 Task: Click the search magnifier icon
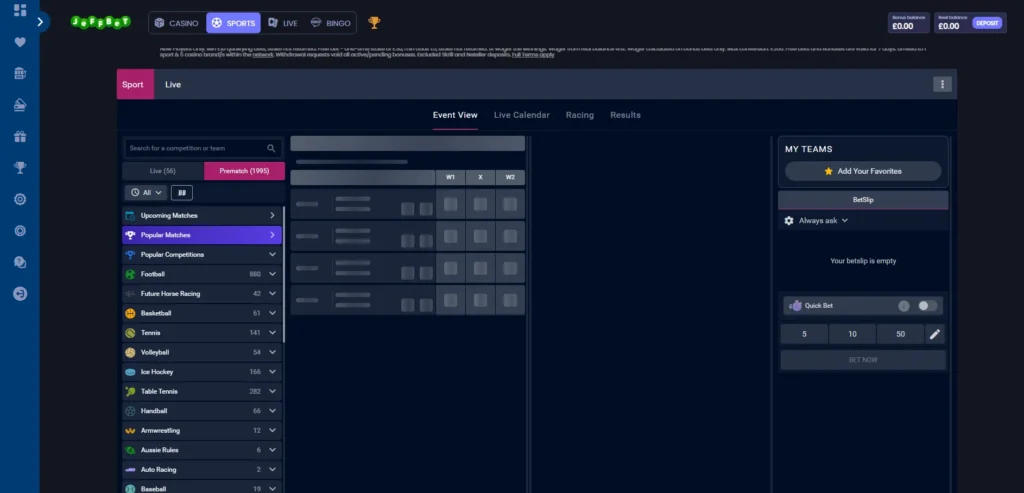271,148
